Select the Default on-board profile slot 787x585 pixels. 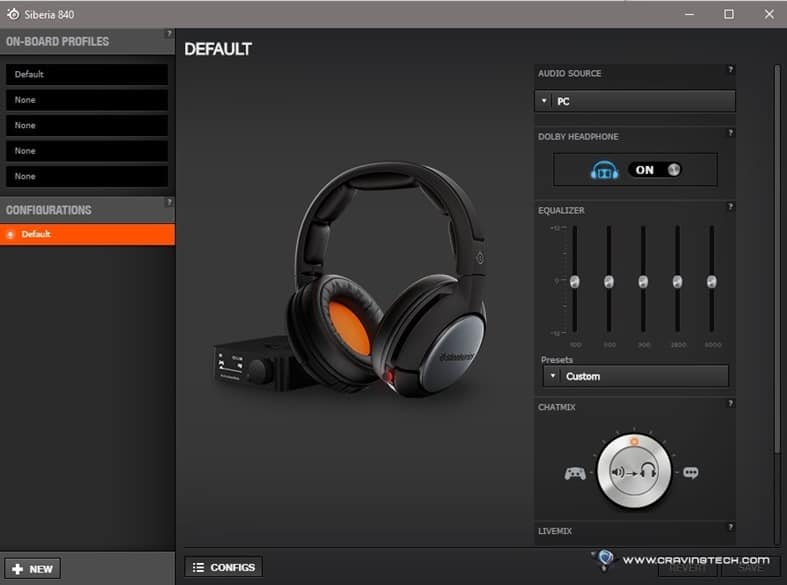pos(87,74)
